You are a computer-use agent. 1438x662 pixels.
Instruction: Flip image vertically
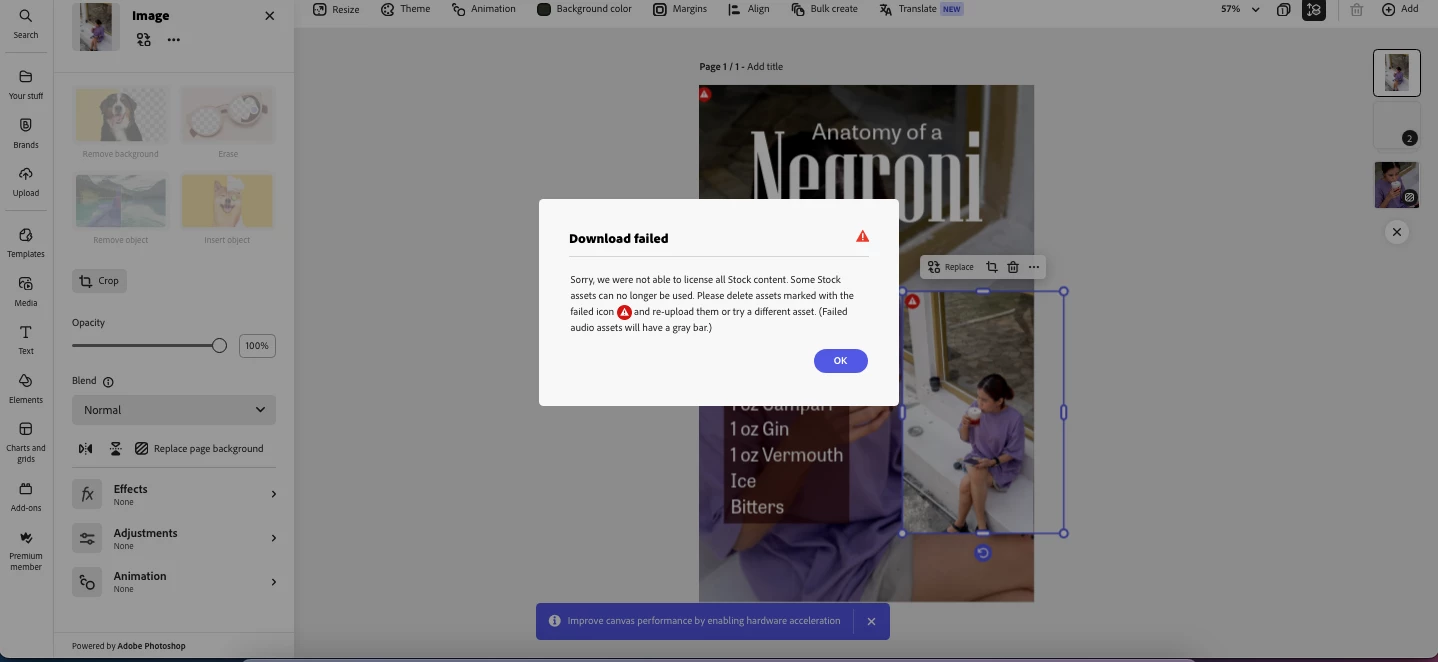click(x=116, y=449)
